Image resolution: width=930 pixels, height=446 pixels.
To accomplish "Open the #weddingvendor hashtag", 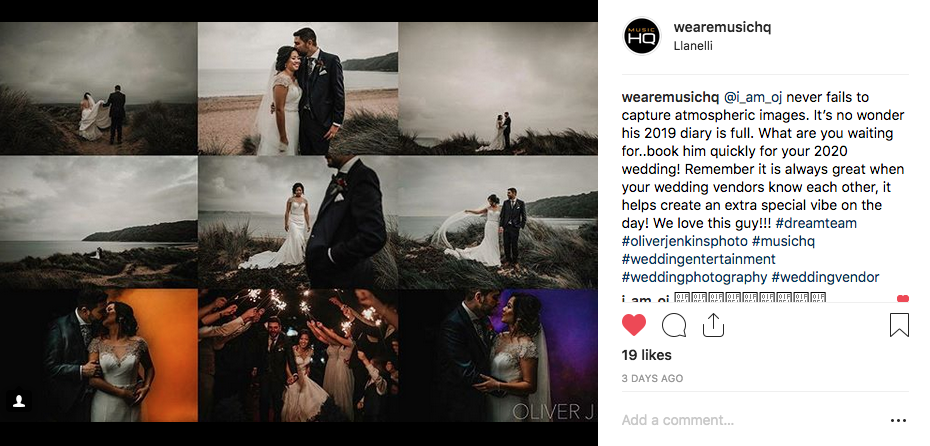I will pos(826,277).
